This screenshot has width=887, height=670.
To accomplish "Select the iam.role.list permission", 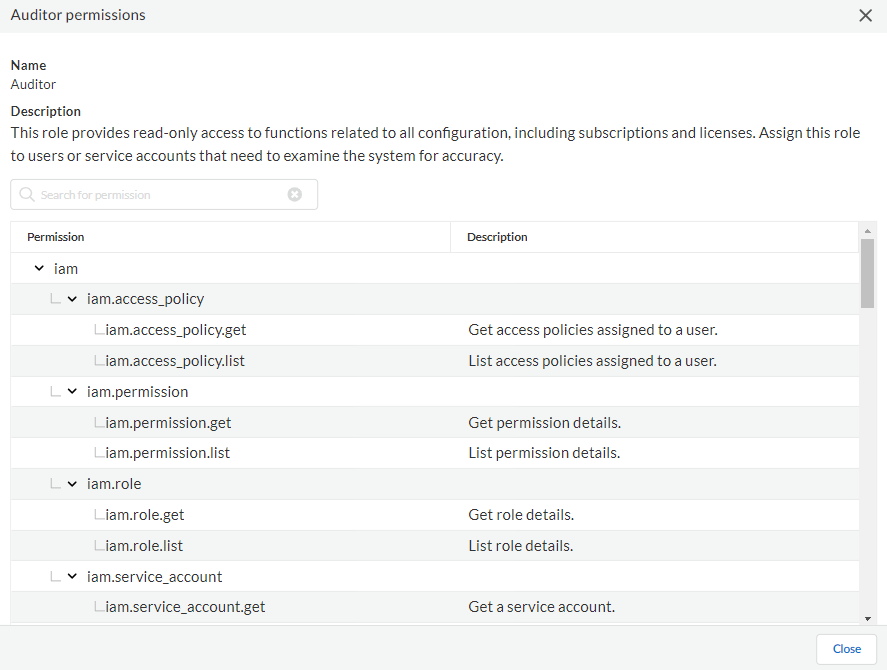I will [144, 546].
